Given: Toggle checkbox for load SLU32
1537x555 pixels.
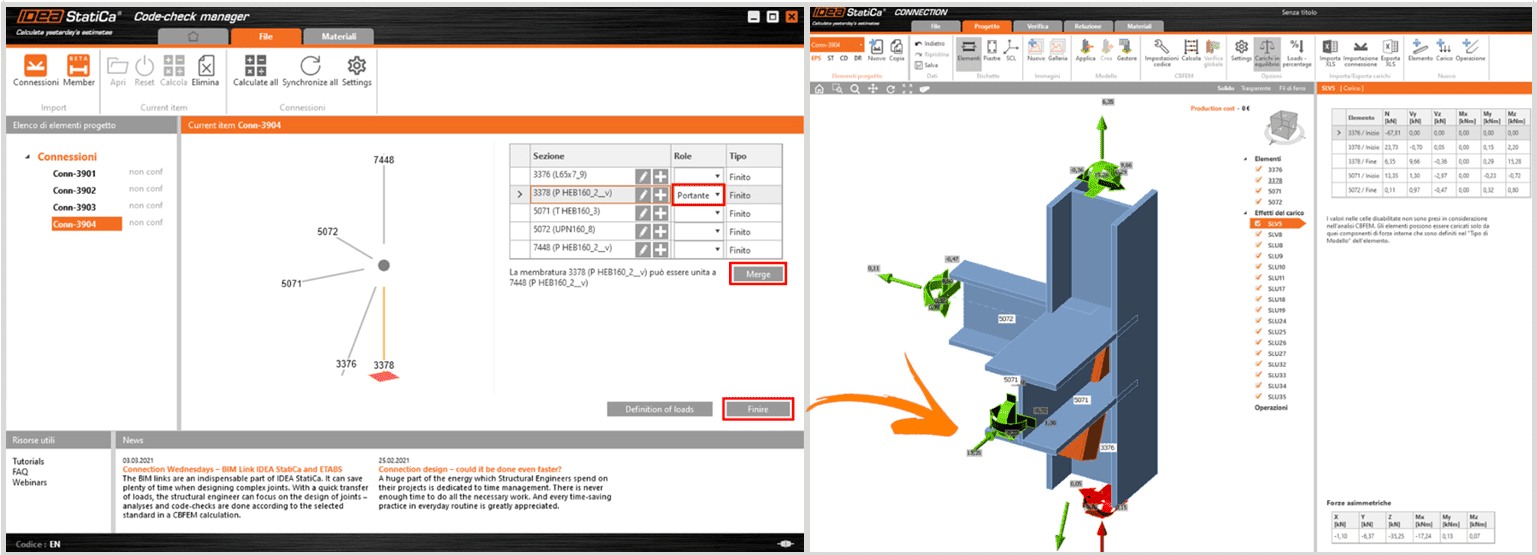Looking at the screenshot, I should [x=1257, y=364].
